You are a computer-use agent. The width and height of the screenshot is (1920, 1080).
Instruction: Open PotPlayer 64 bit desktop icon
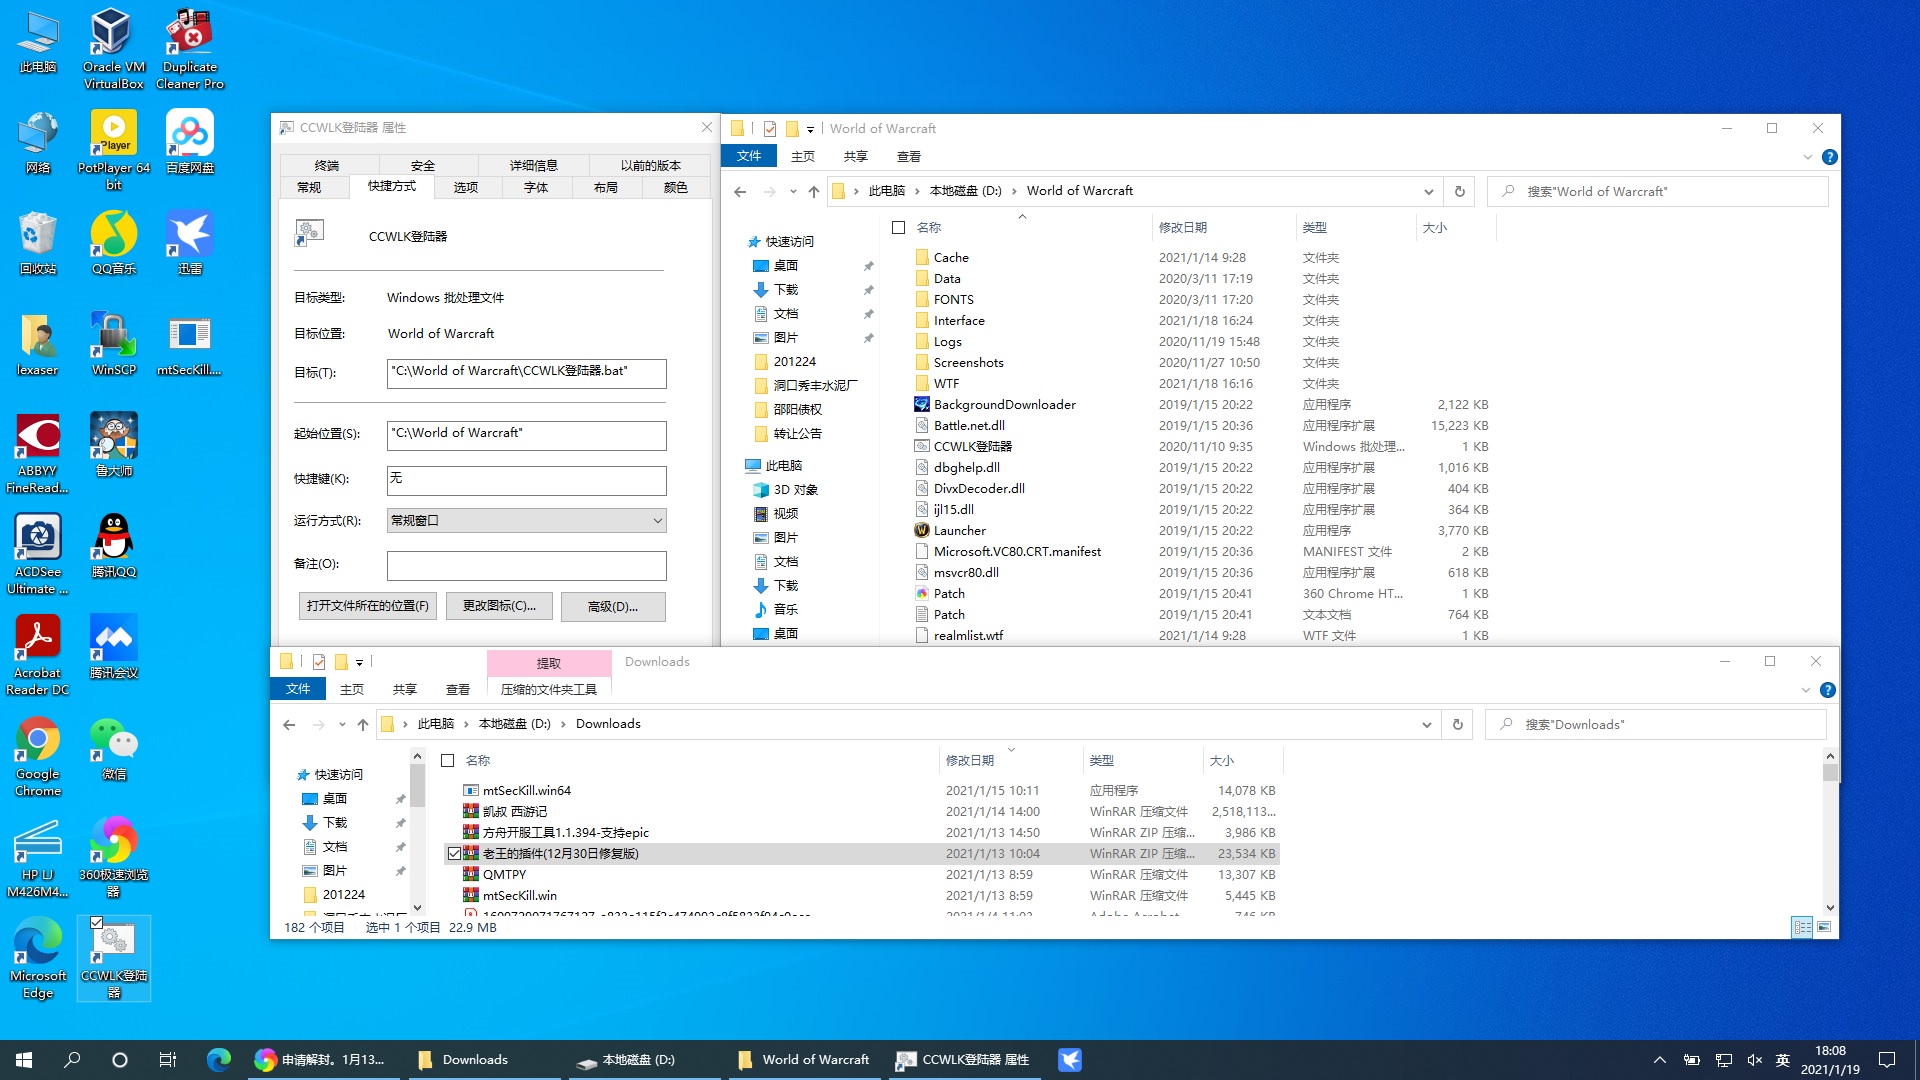(113, 134)
